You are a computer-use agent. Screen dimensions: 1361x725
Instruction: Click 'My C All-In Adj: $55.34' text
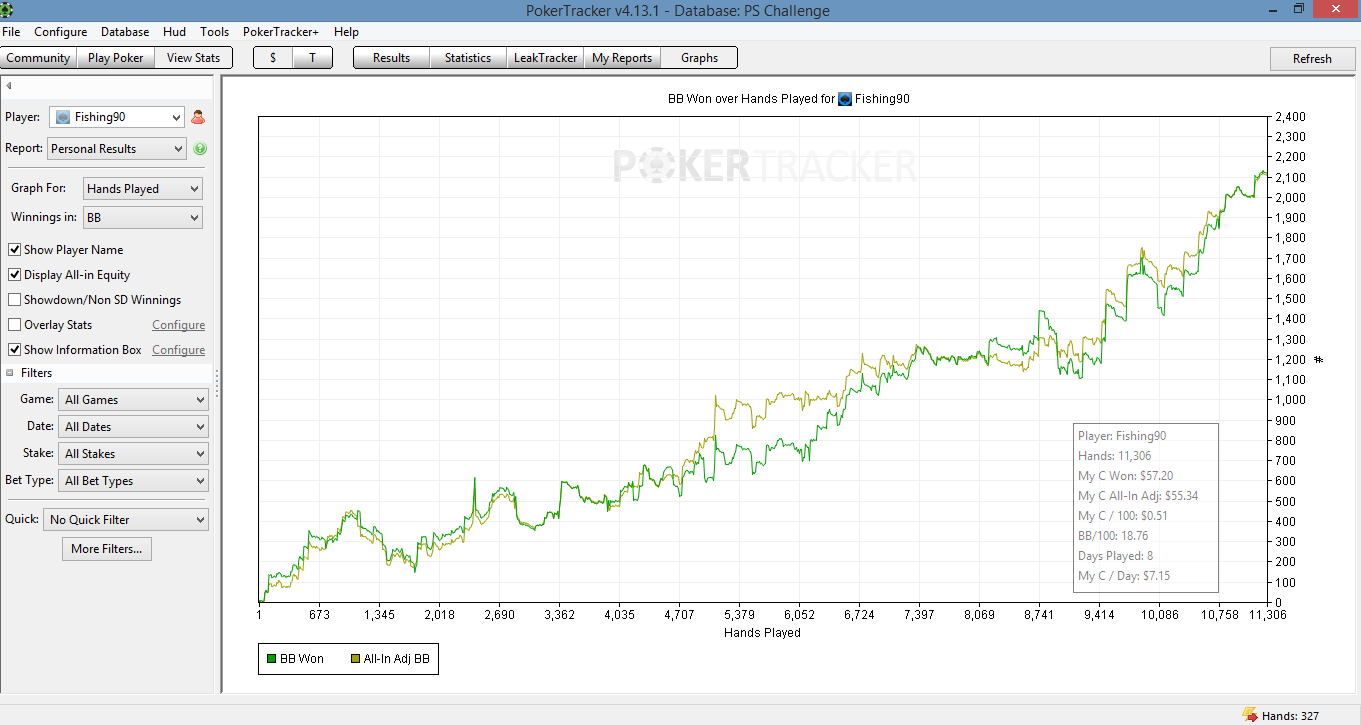click(x=1138, y=496)
